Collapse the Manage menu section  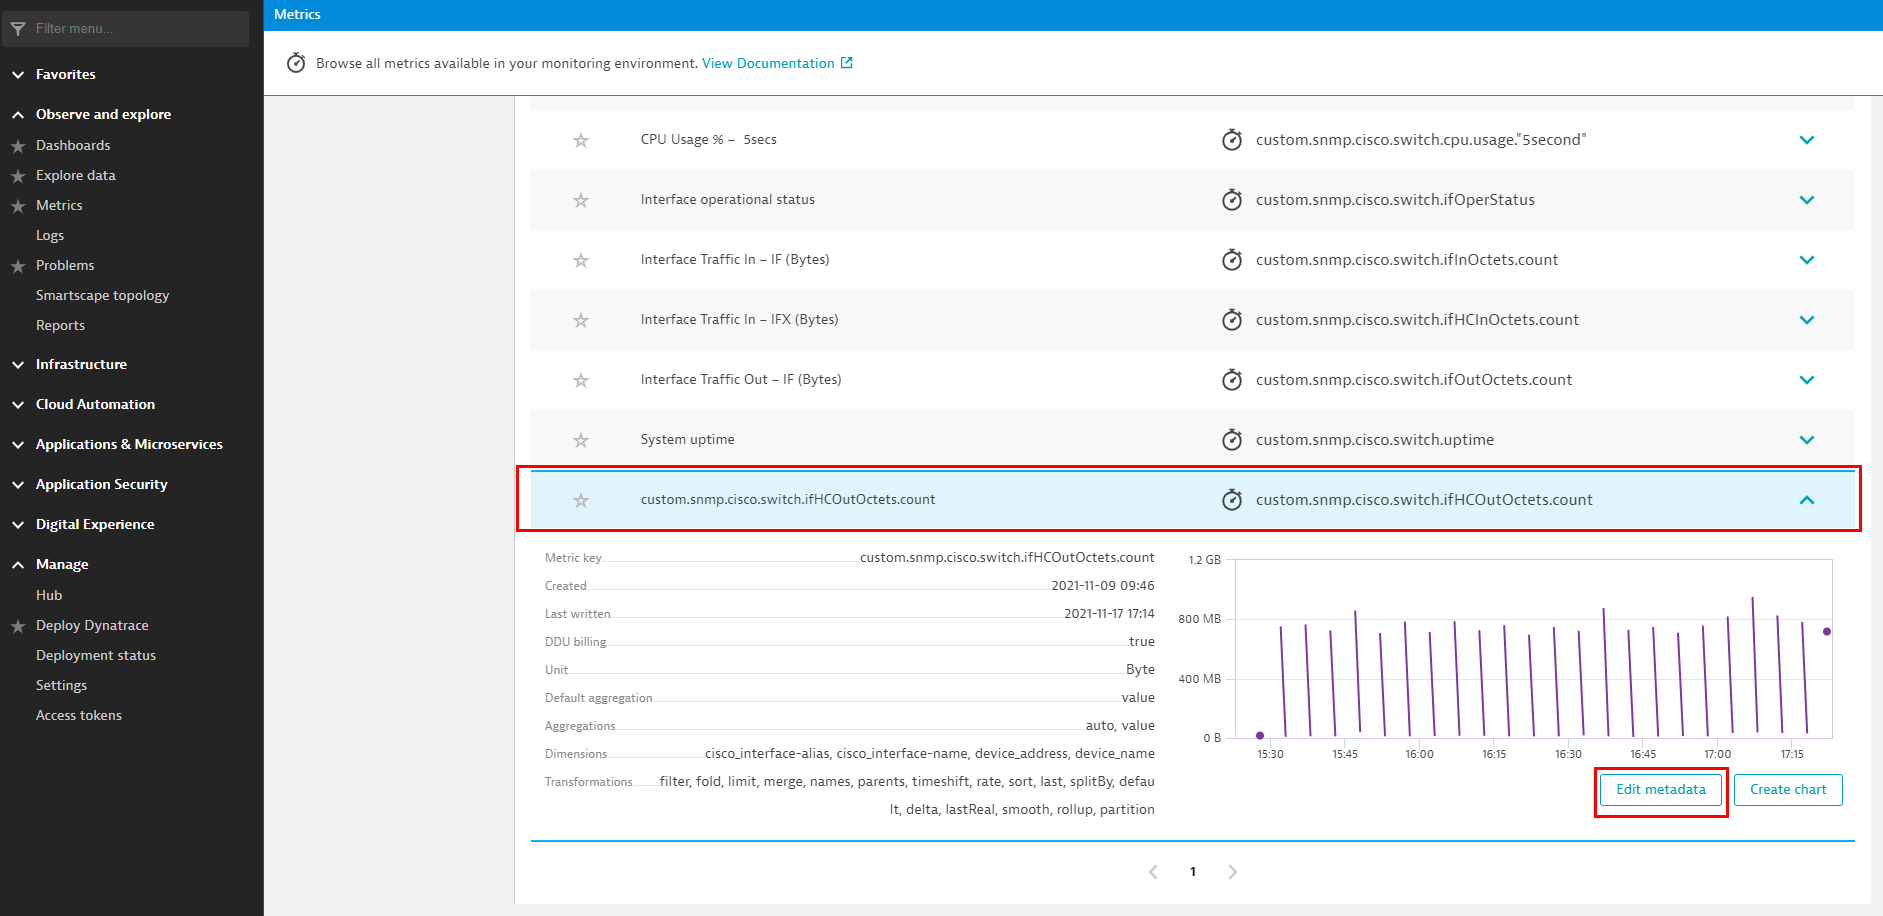[x=18, y=565]
